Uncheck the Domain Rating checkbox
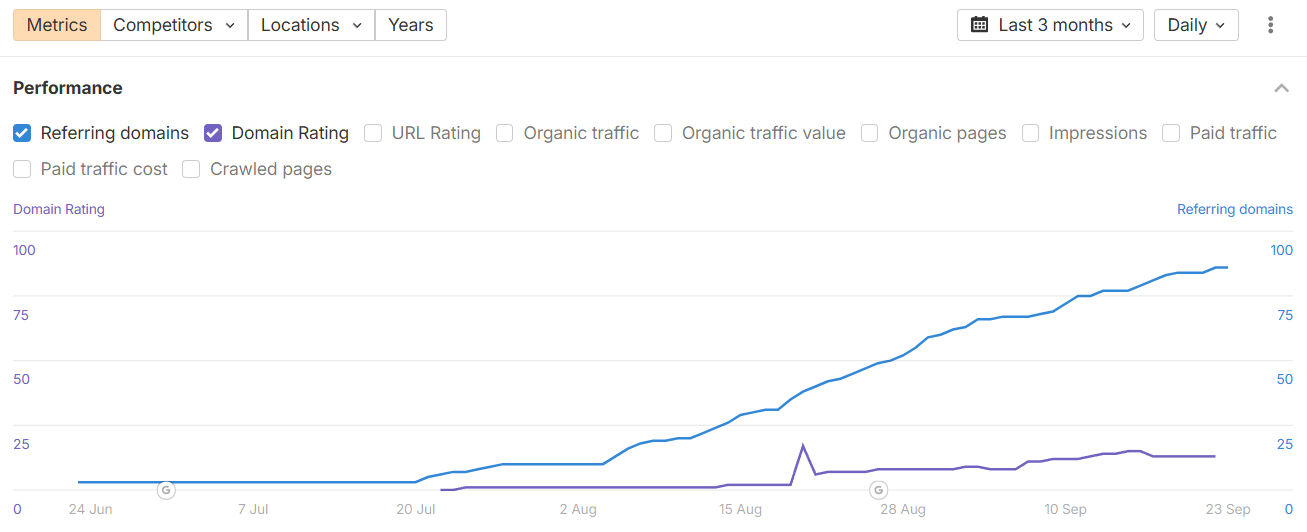 coord(213,133)
